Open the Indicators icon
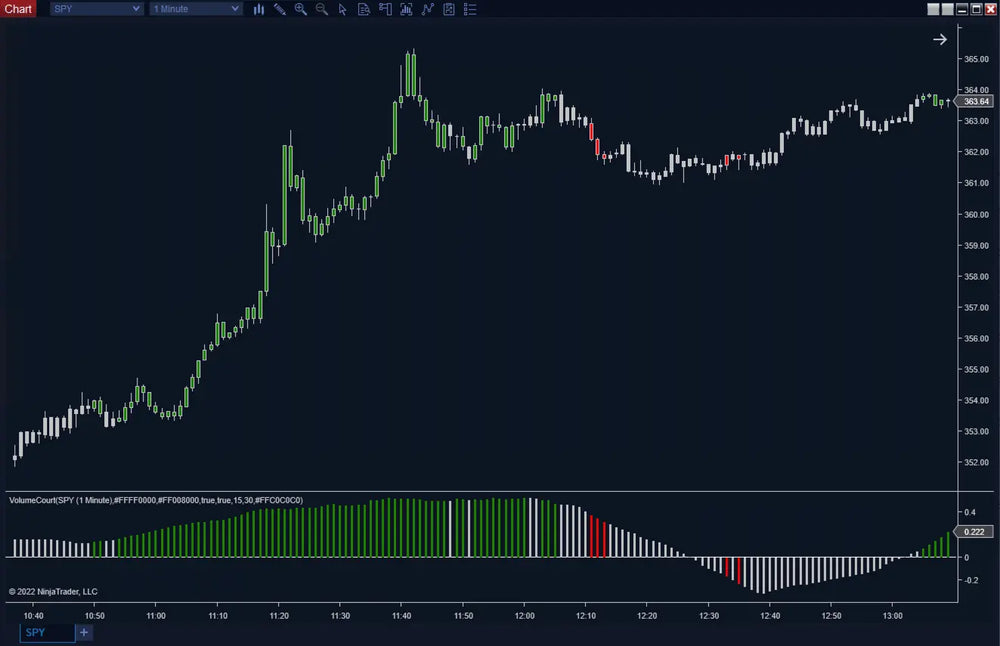1000x646 pixels. tap(428, 9)
